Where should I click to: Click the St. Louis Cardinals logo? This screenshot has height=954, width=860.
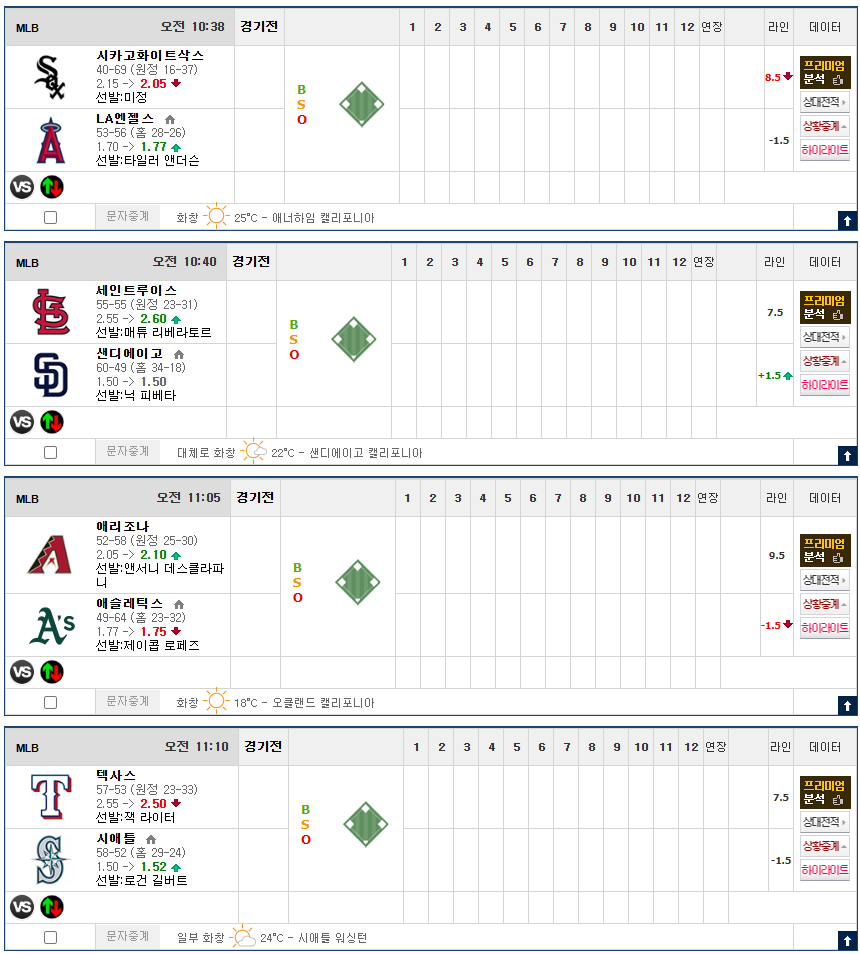pos(51,312)
